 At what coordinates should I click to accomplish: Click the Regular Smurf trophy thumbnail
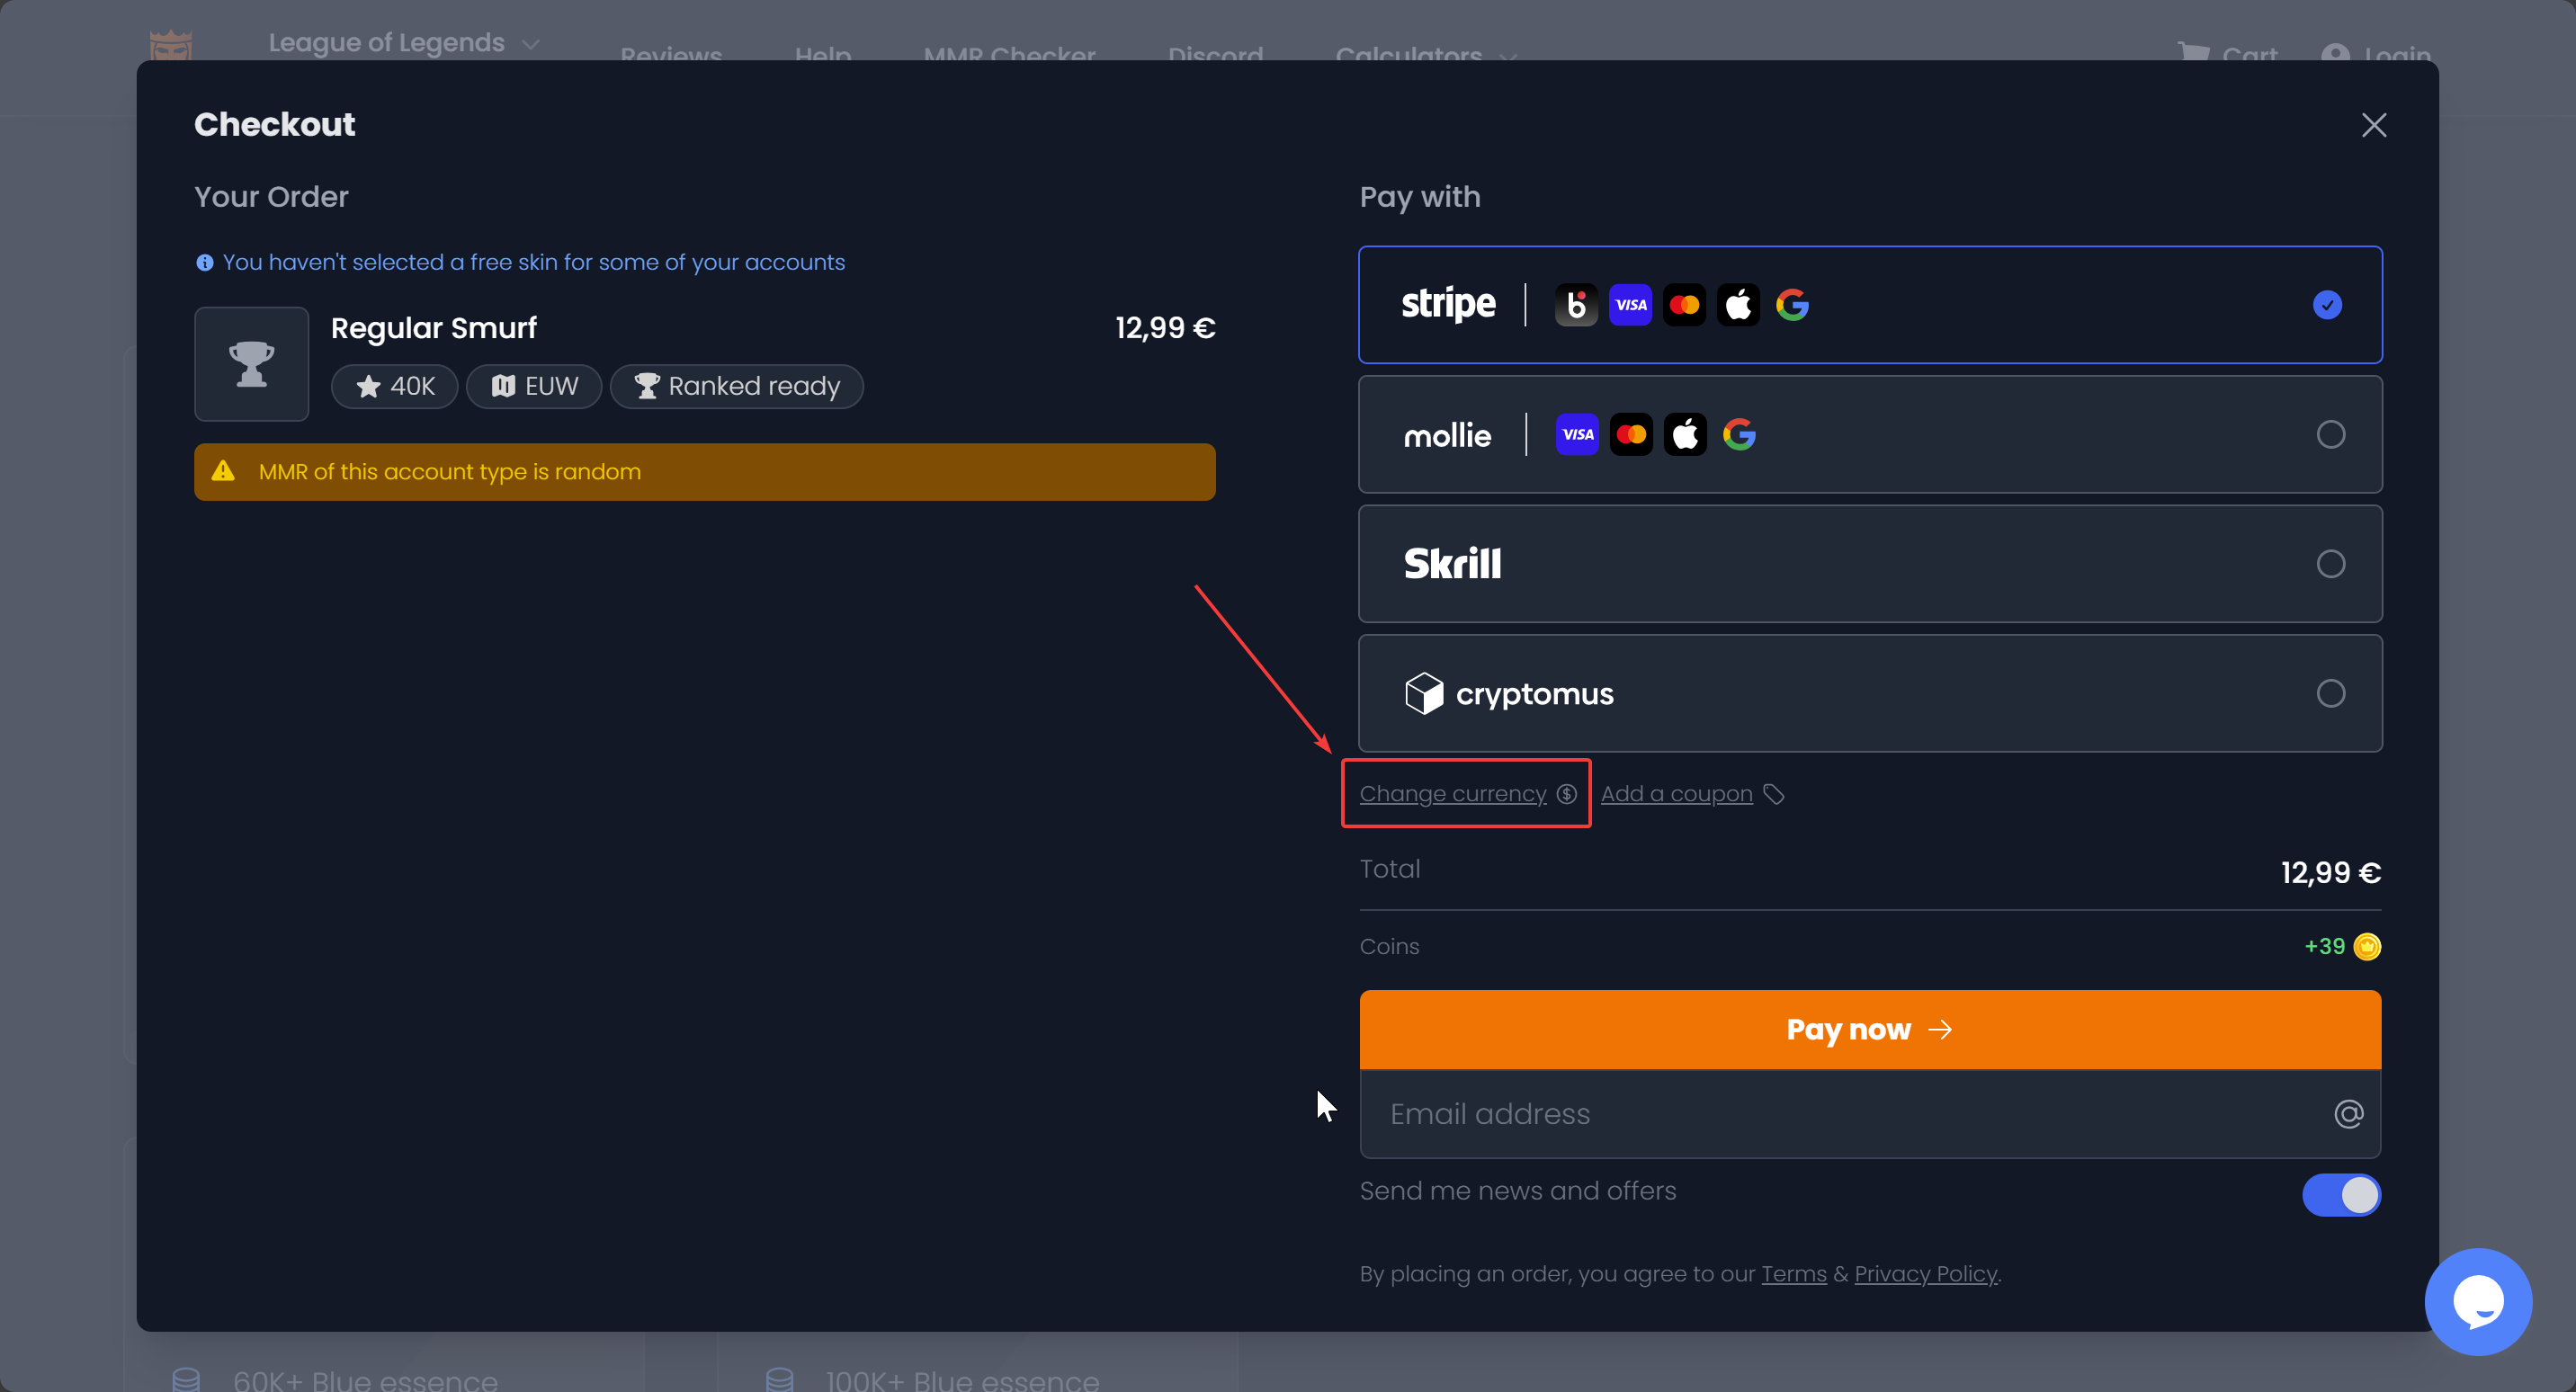251,364
